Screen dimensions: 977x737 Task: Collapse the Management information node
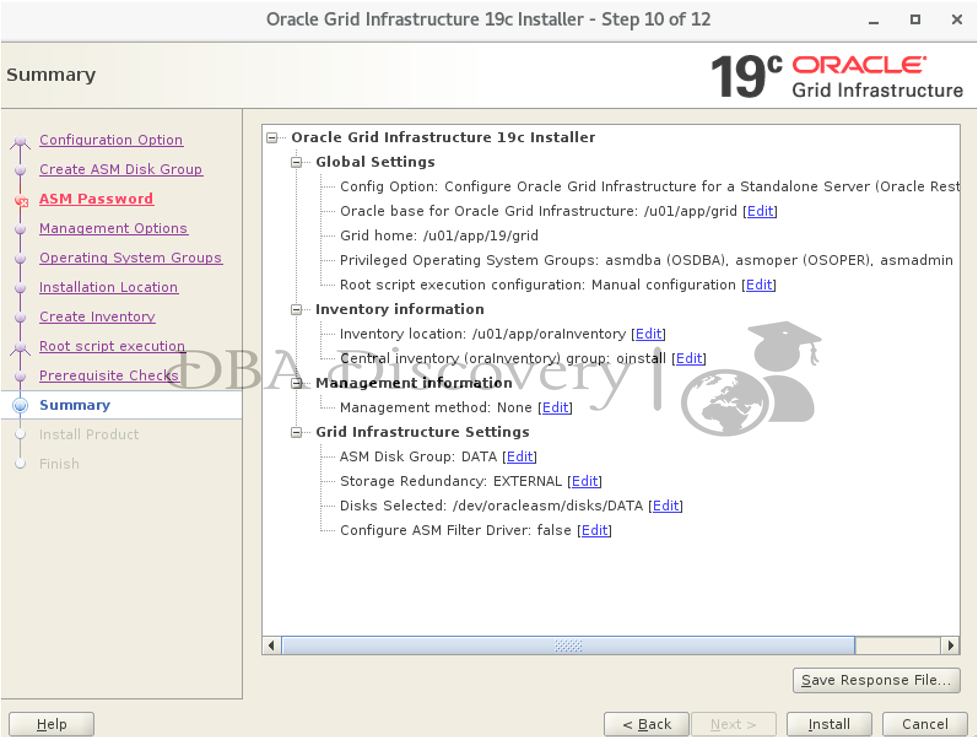(296, 383)
